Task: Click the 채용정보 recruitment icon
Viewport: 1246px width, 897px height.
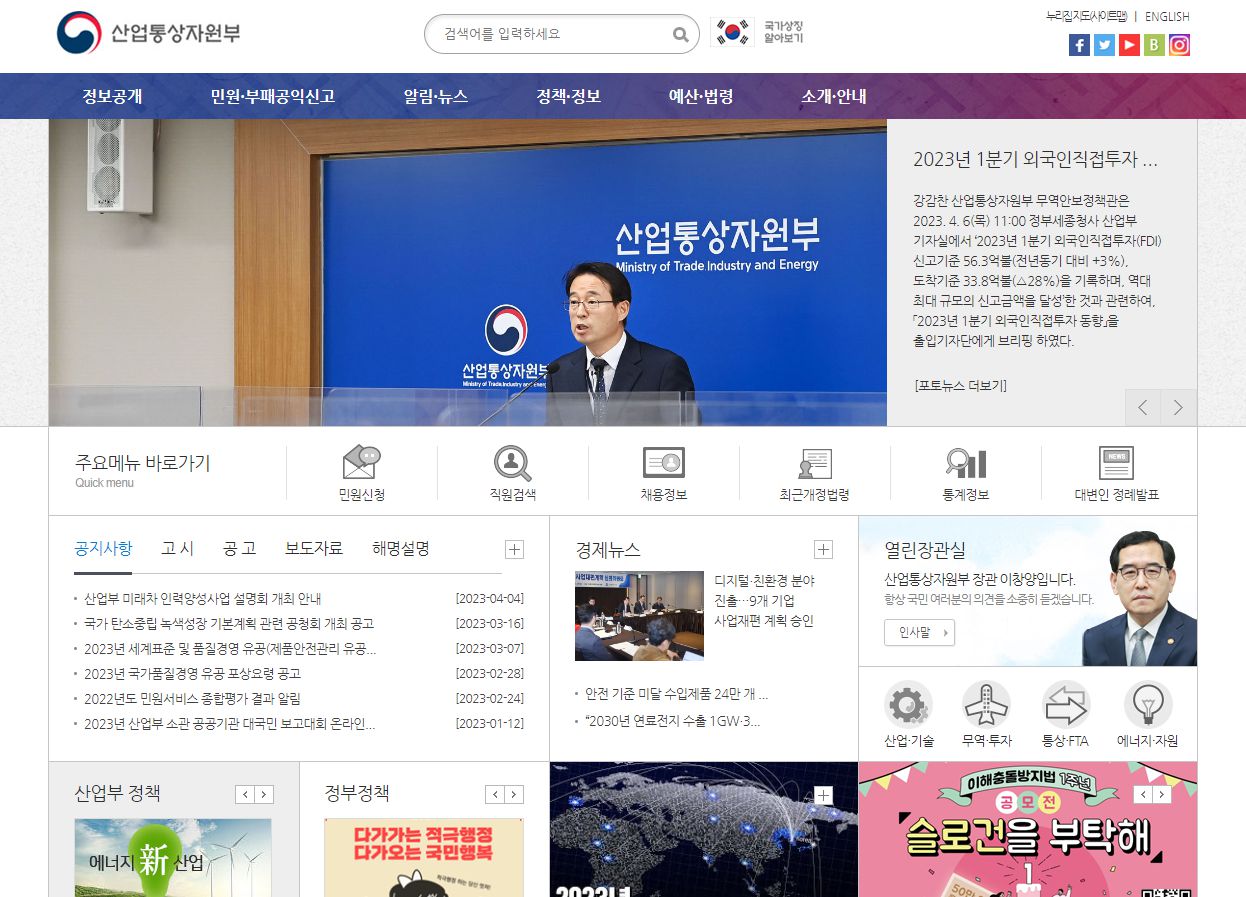Action: [663, 462]
